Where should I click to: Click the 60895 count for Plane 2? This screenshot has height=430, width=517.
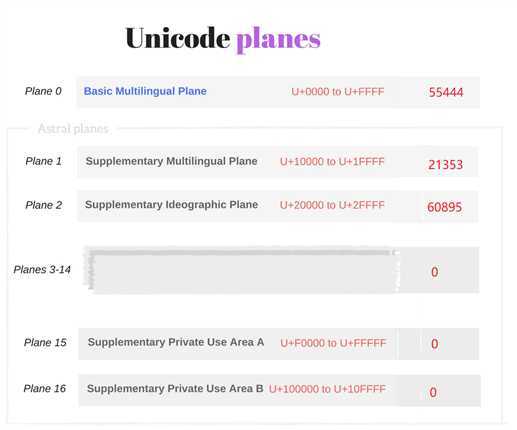click(x=444, y=207)
